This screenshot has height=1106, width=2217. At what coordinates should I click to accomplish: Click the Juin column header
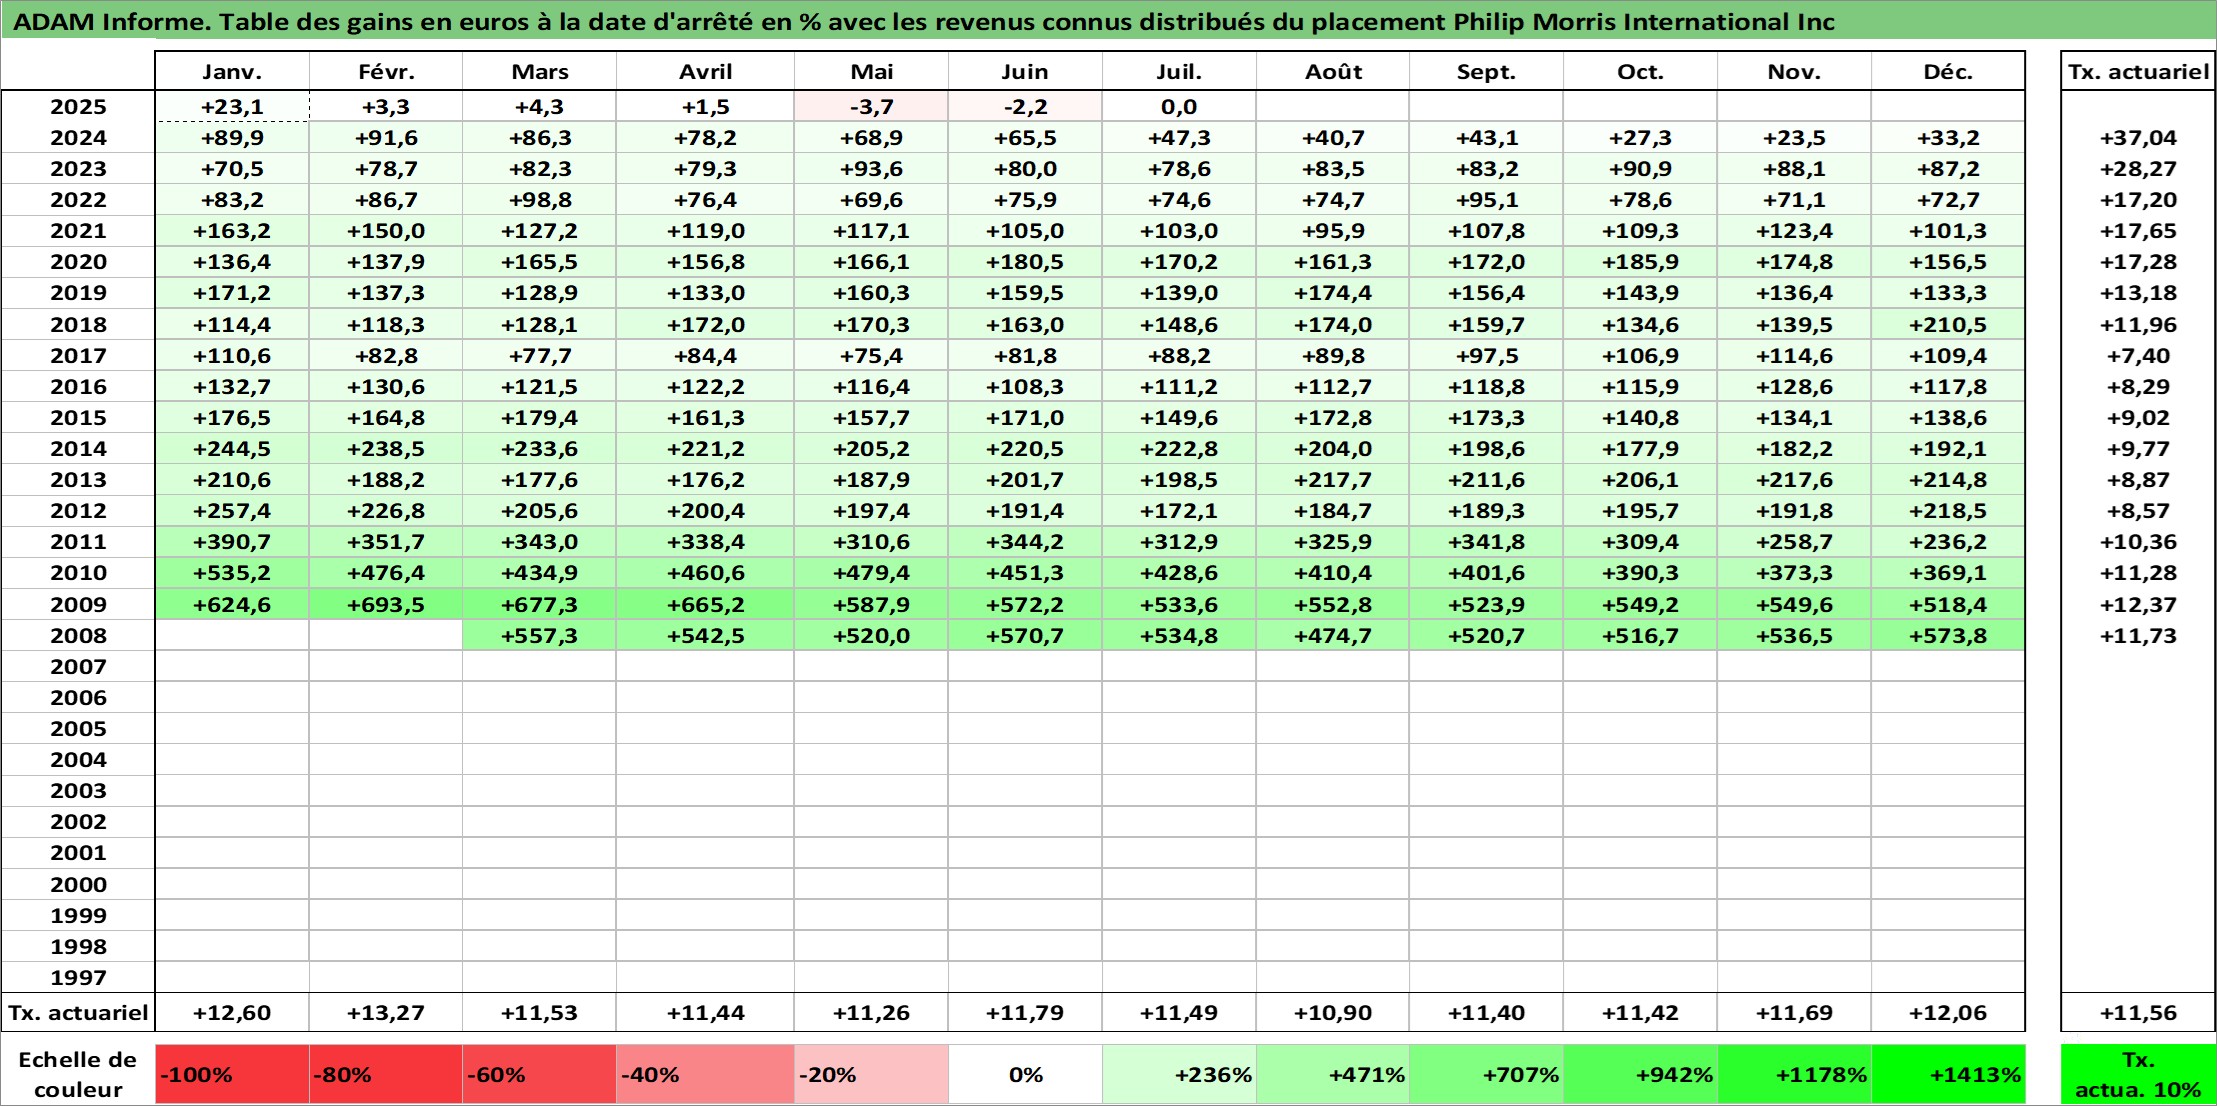(1025, 71)
